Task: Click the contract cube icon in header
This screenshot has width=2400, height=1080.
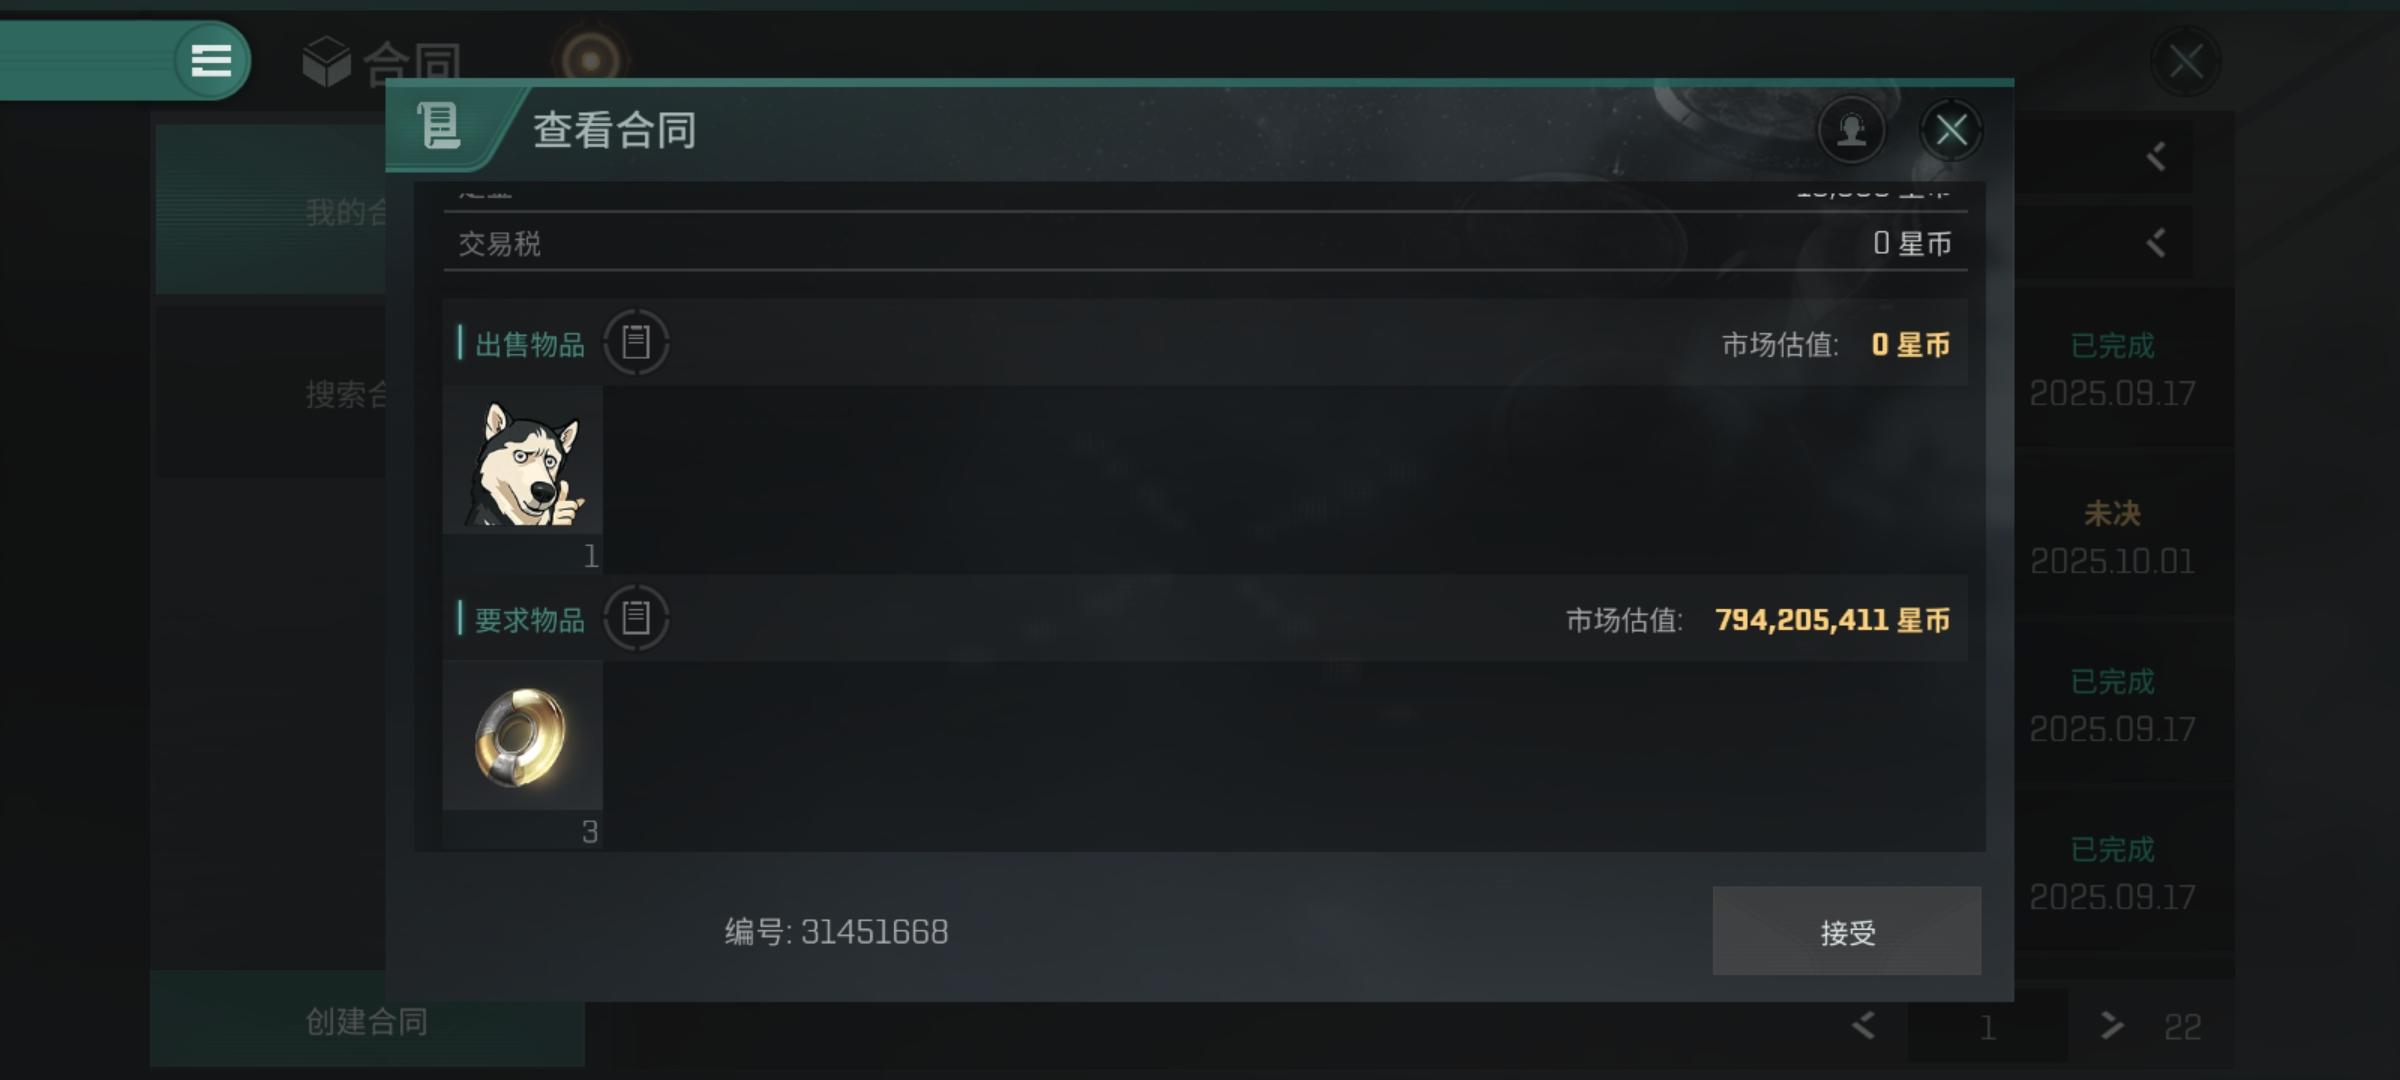Action: pyautogui.click(x=326, y=62)
